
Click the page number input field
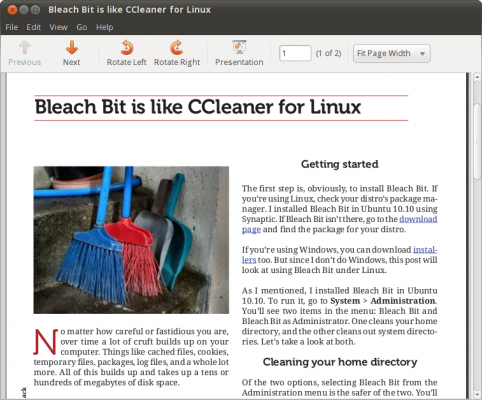point(295,53)
